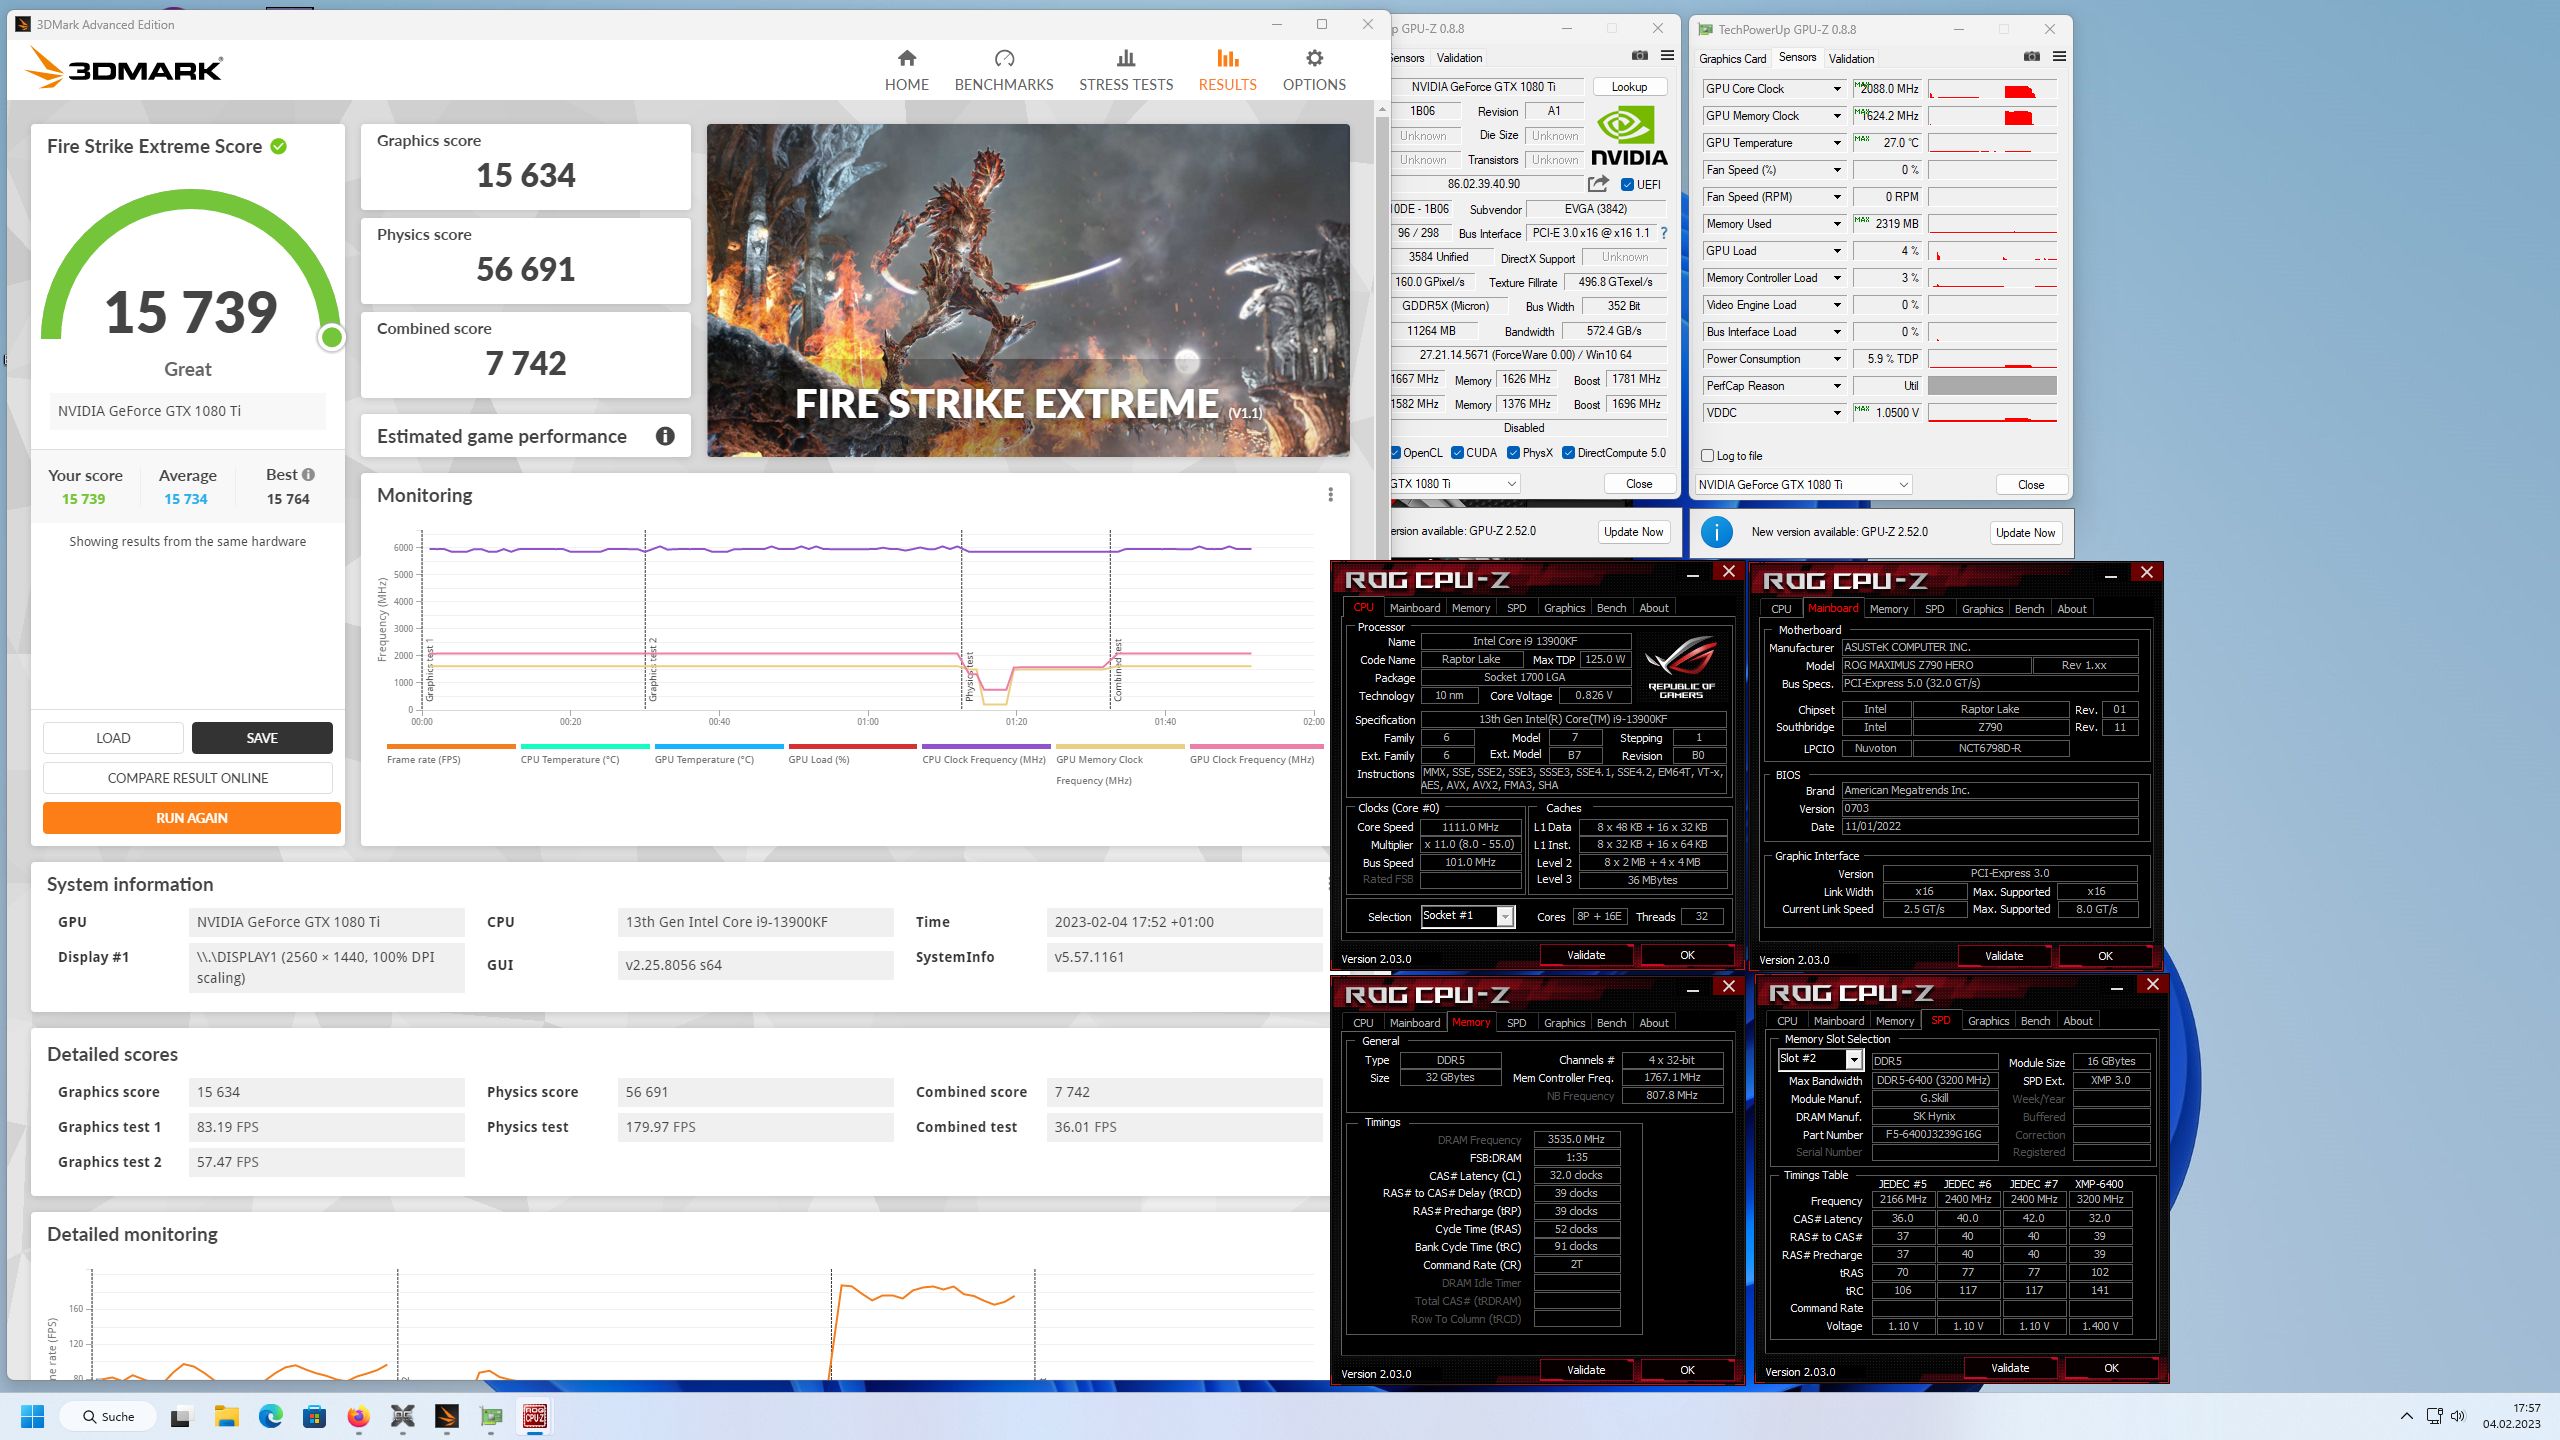
Task: Open Task View on taskbar
Action: point(180,1416)
